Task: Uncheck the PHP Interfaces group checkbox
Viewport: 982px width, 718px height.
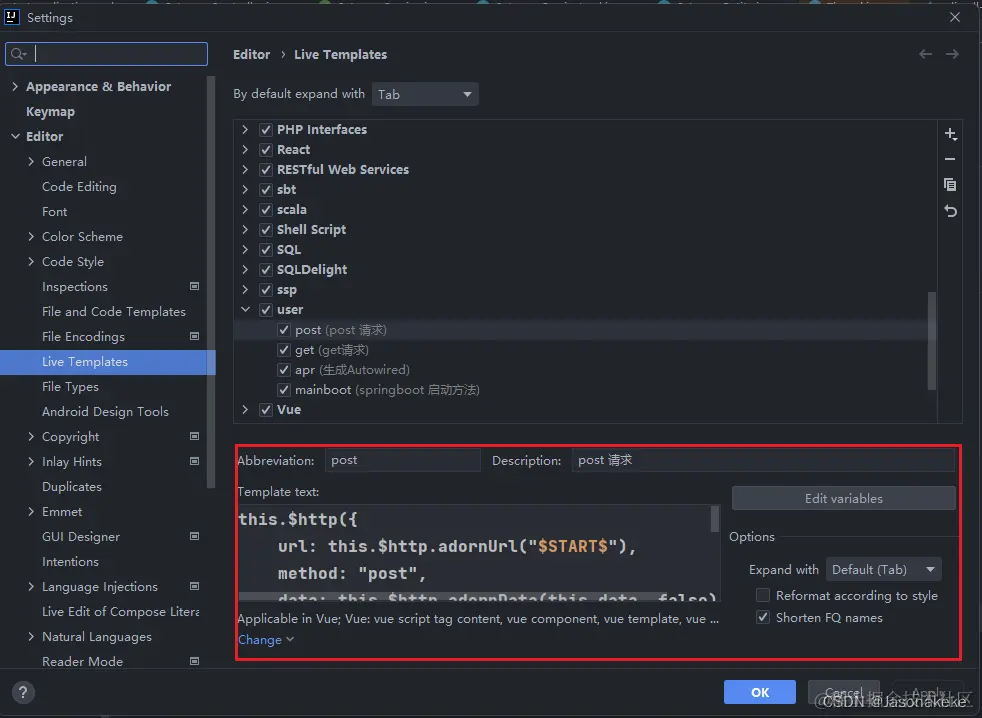Action: coord(266,130)
